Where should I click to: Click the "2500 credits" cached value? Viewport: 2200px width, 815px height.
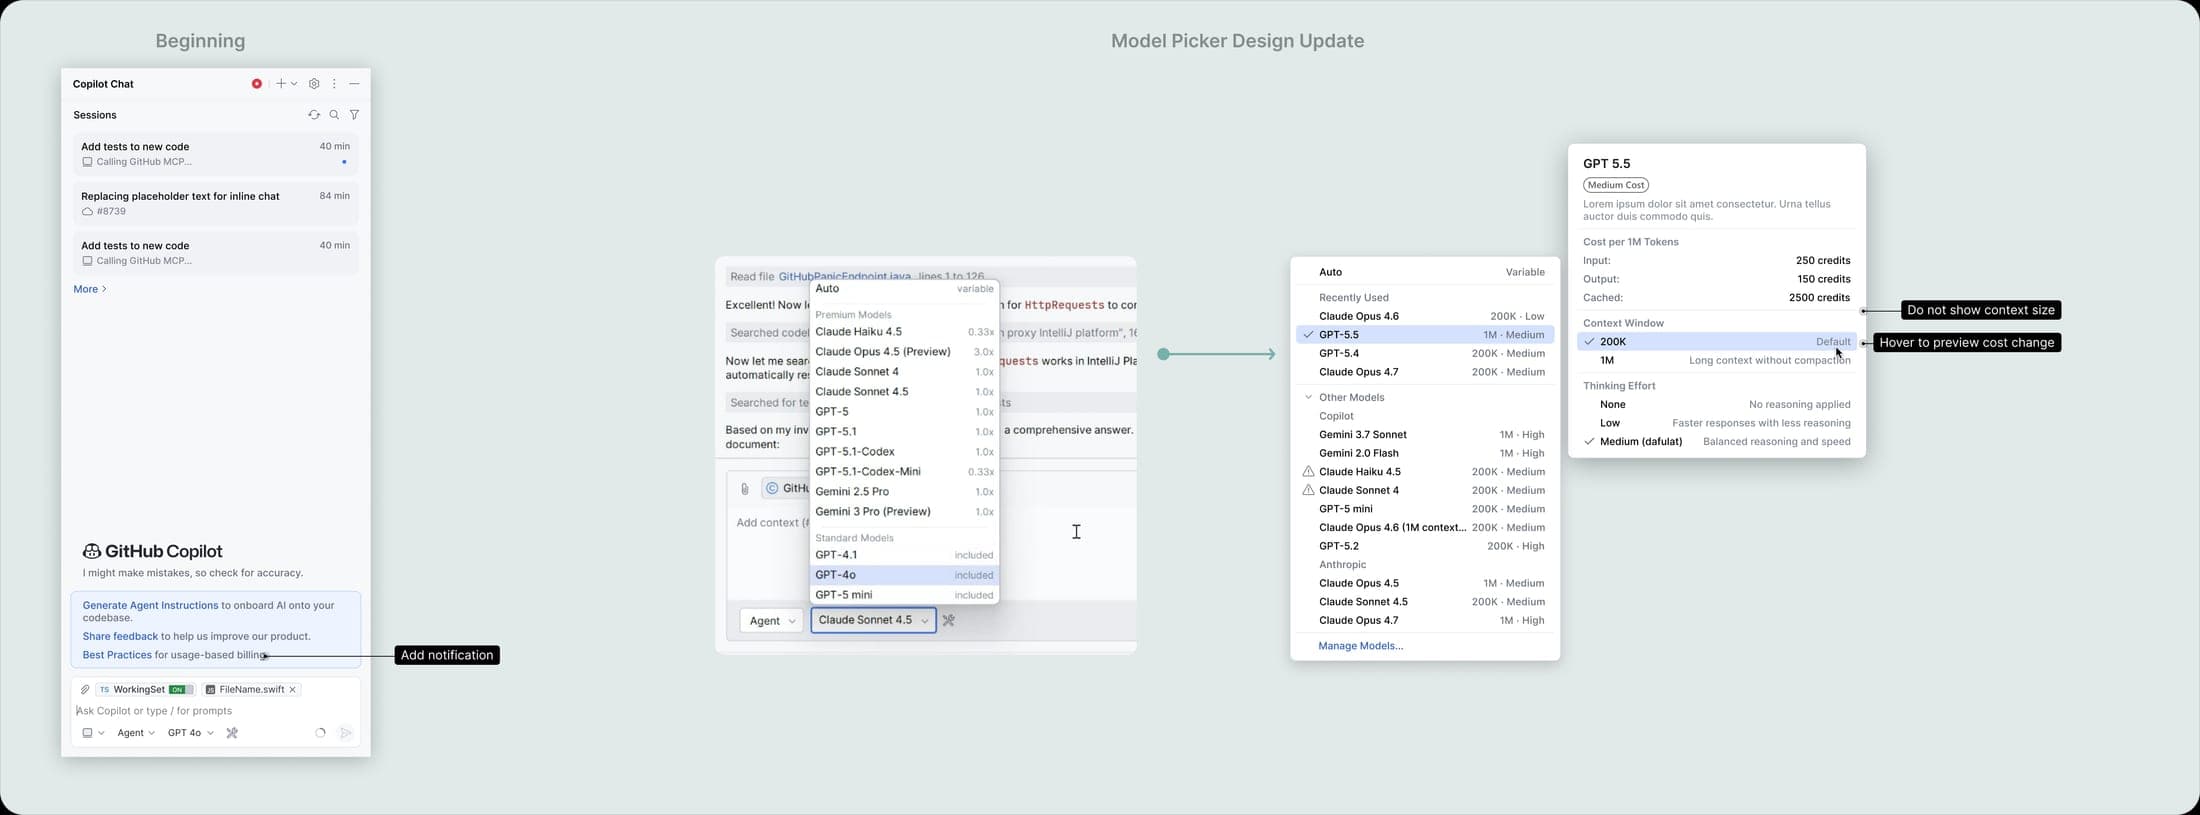point(1819,298)
